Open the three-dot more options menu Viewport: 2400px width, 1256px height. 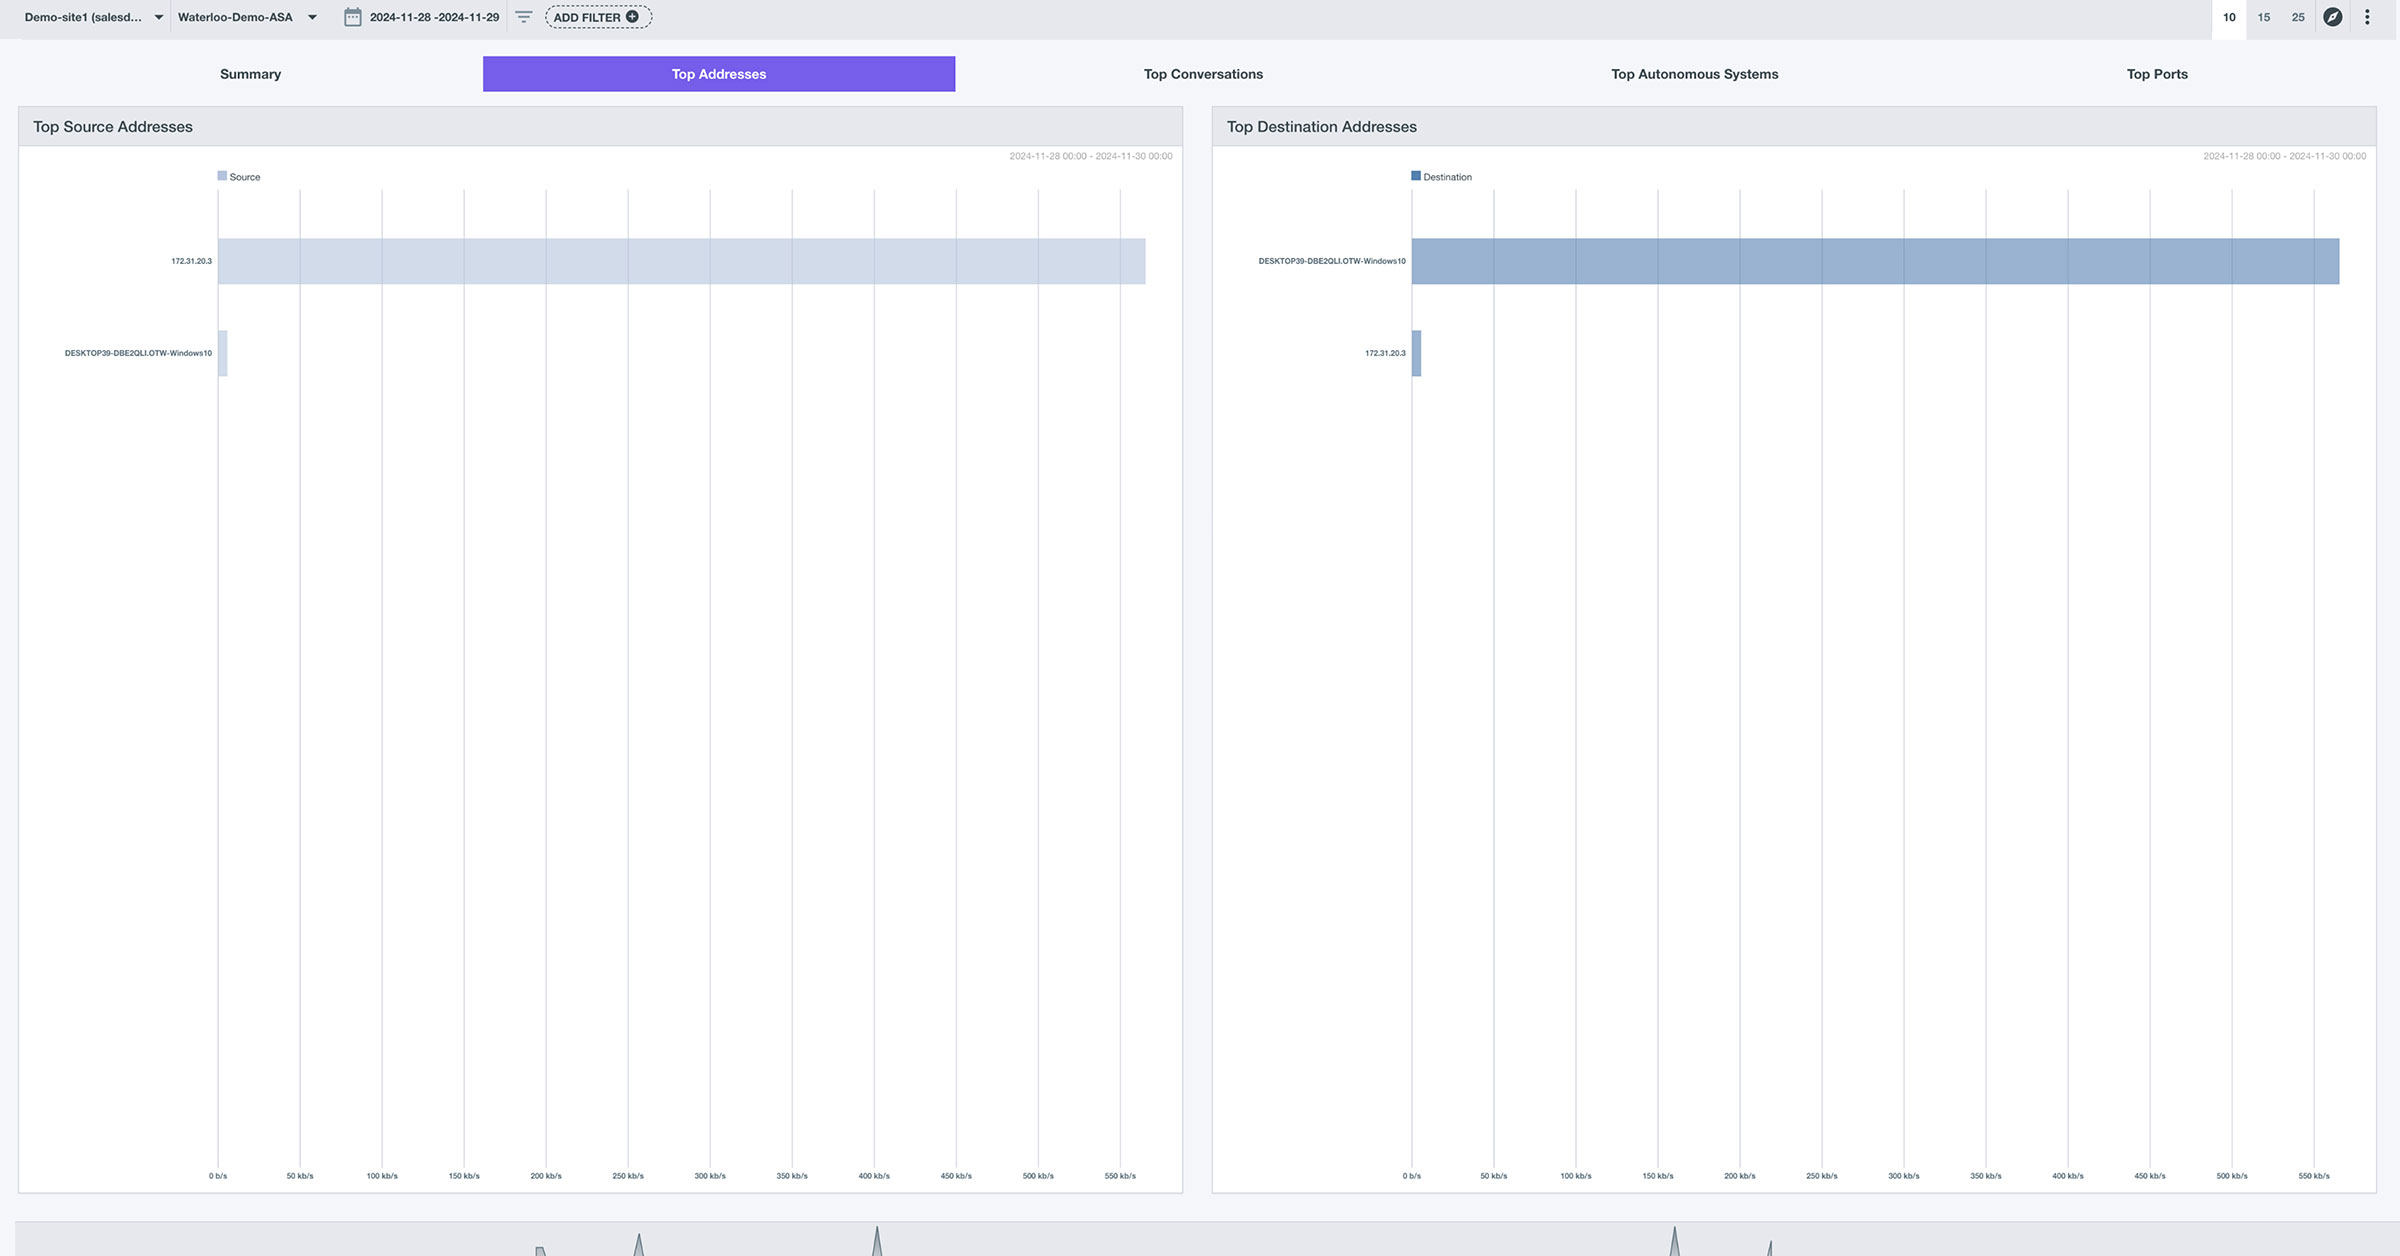pos(2367,17)
